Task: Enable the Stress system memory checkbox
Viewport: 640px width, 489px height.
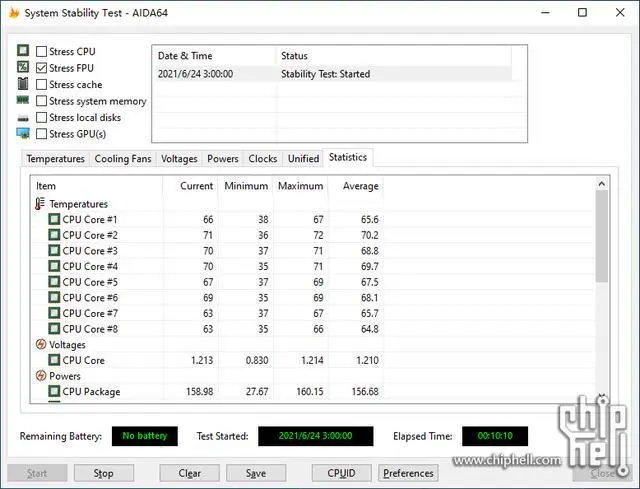Action: [41, 101]
